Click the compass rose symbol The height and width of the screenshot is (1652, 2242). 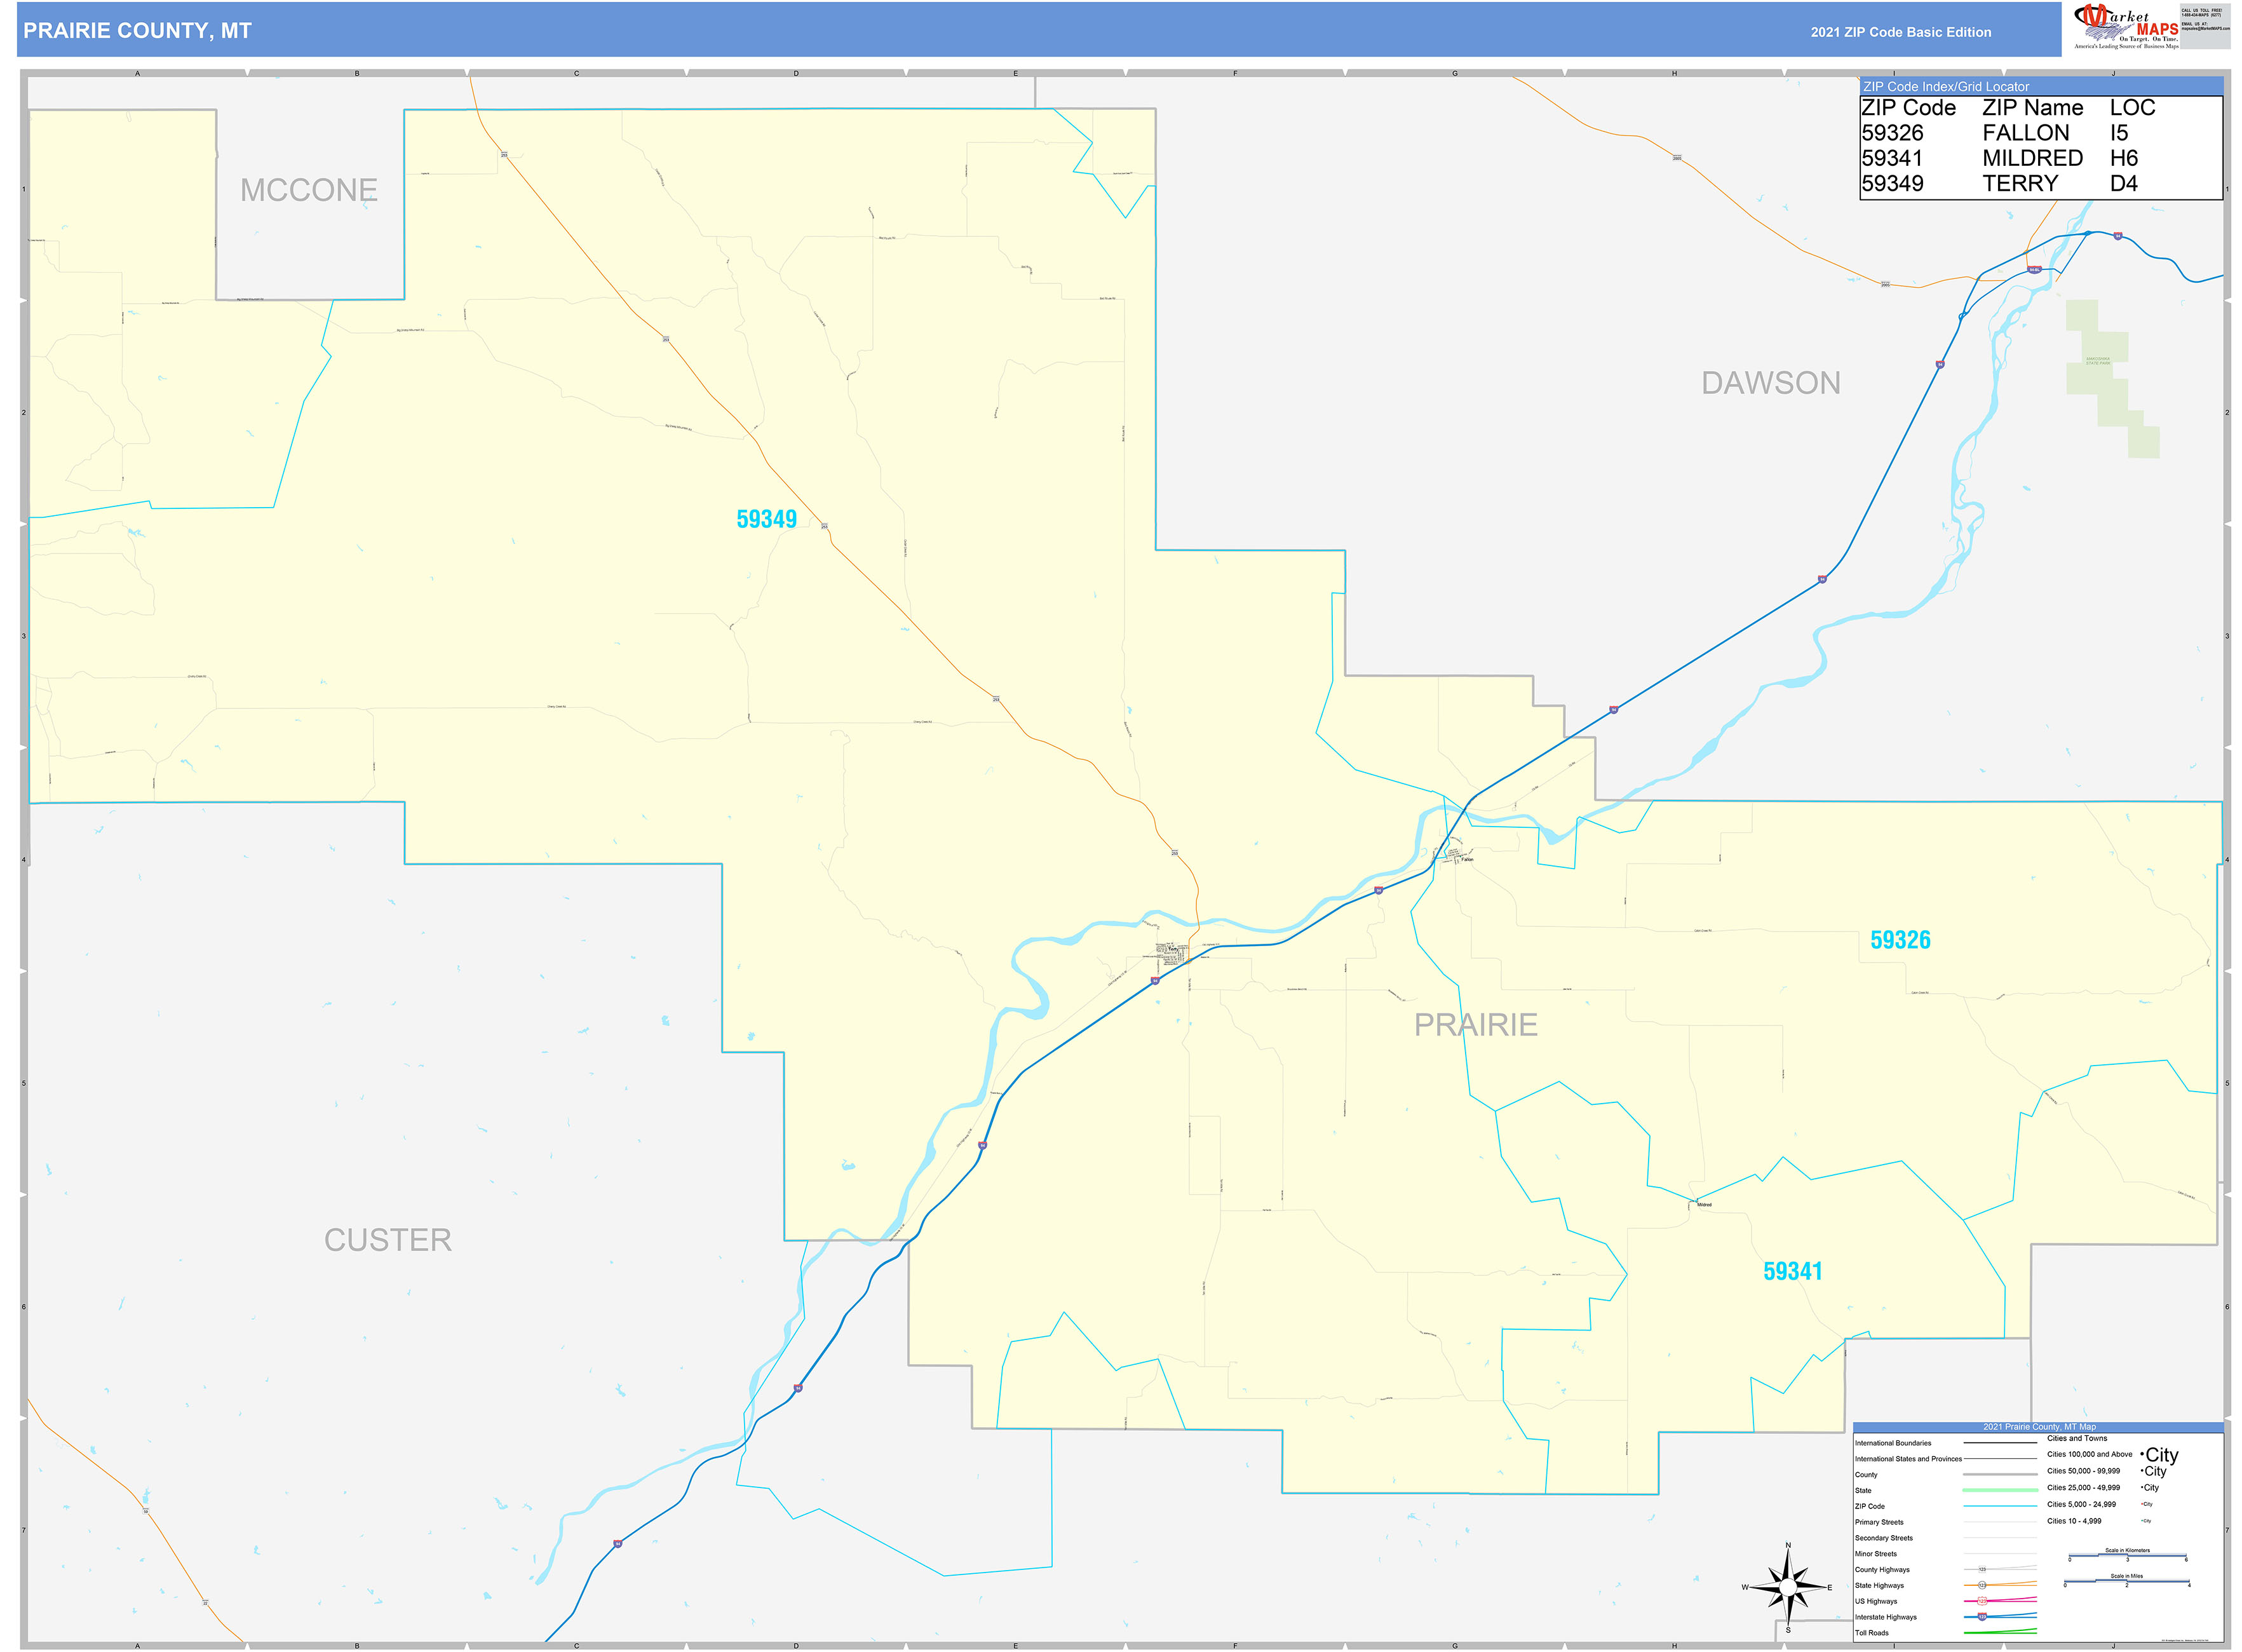coord(1788,1587)
